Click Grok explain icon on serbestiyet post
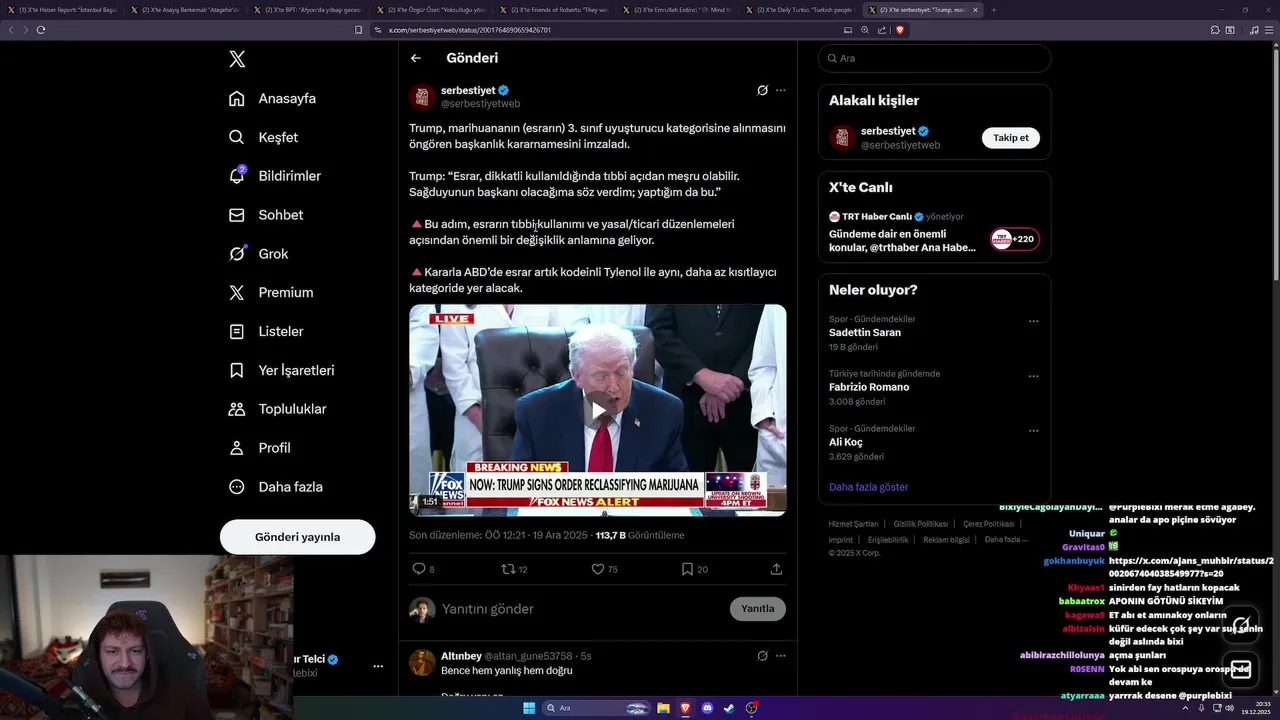This screenshot has height=720, width=1280. click(762, 90)
